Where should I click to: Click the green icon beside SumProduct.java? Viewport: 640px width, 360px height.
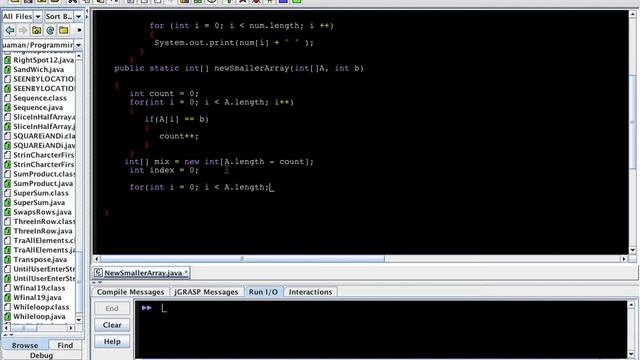(7, 183)
